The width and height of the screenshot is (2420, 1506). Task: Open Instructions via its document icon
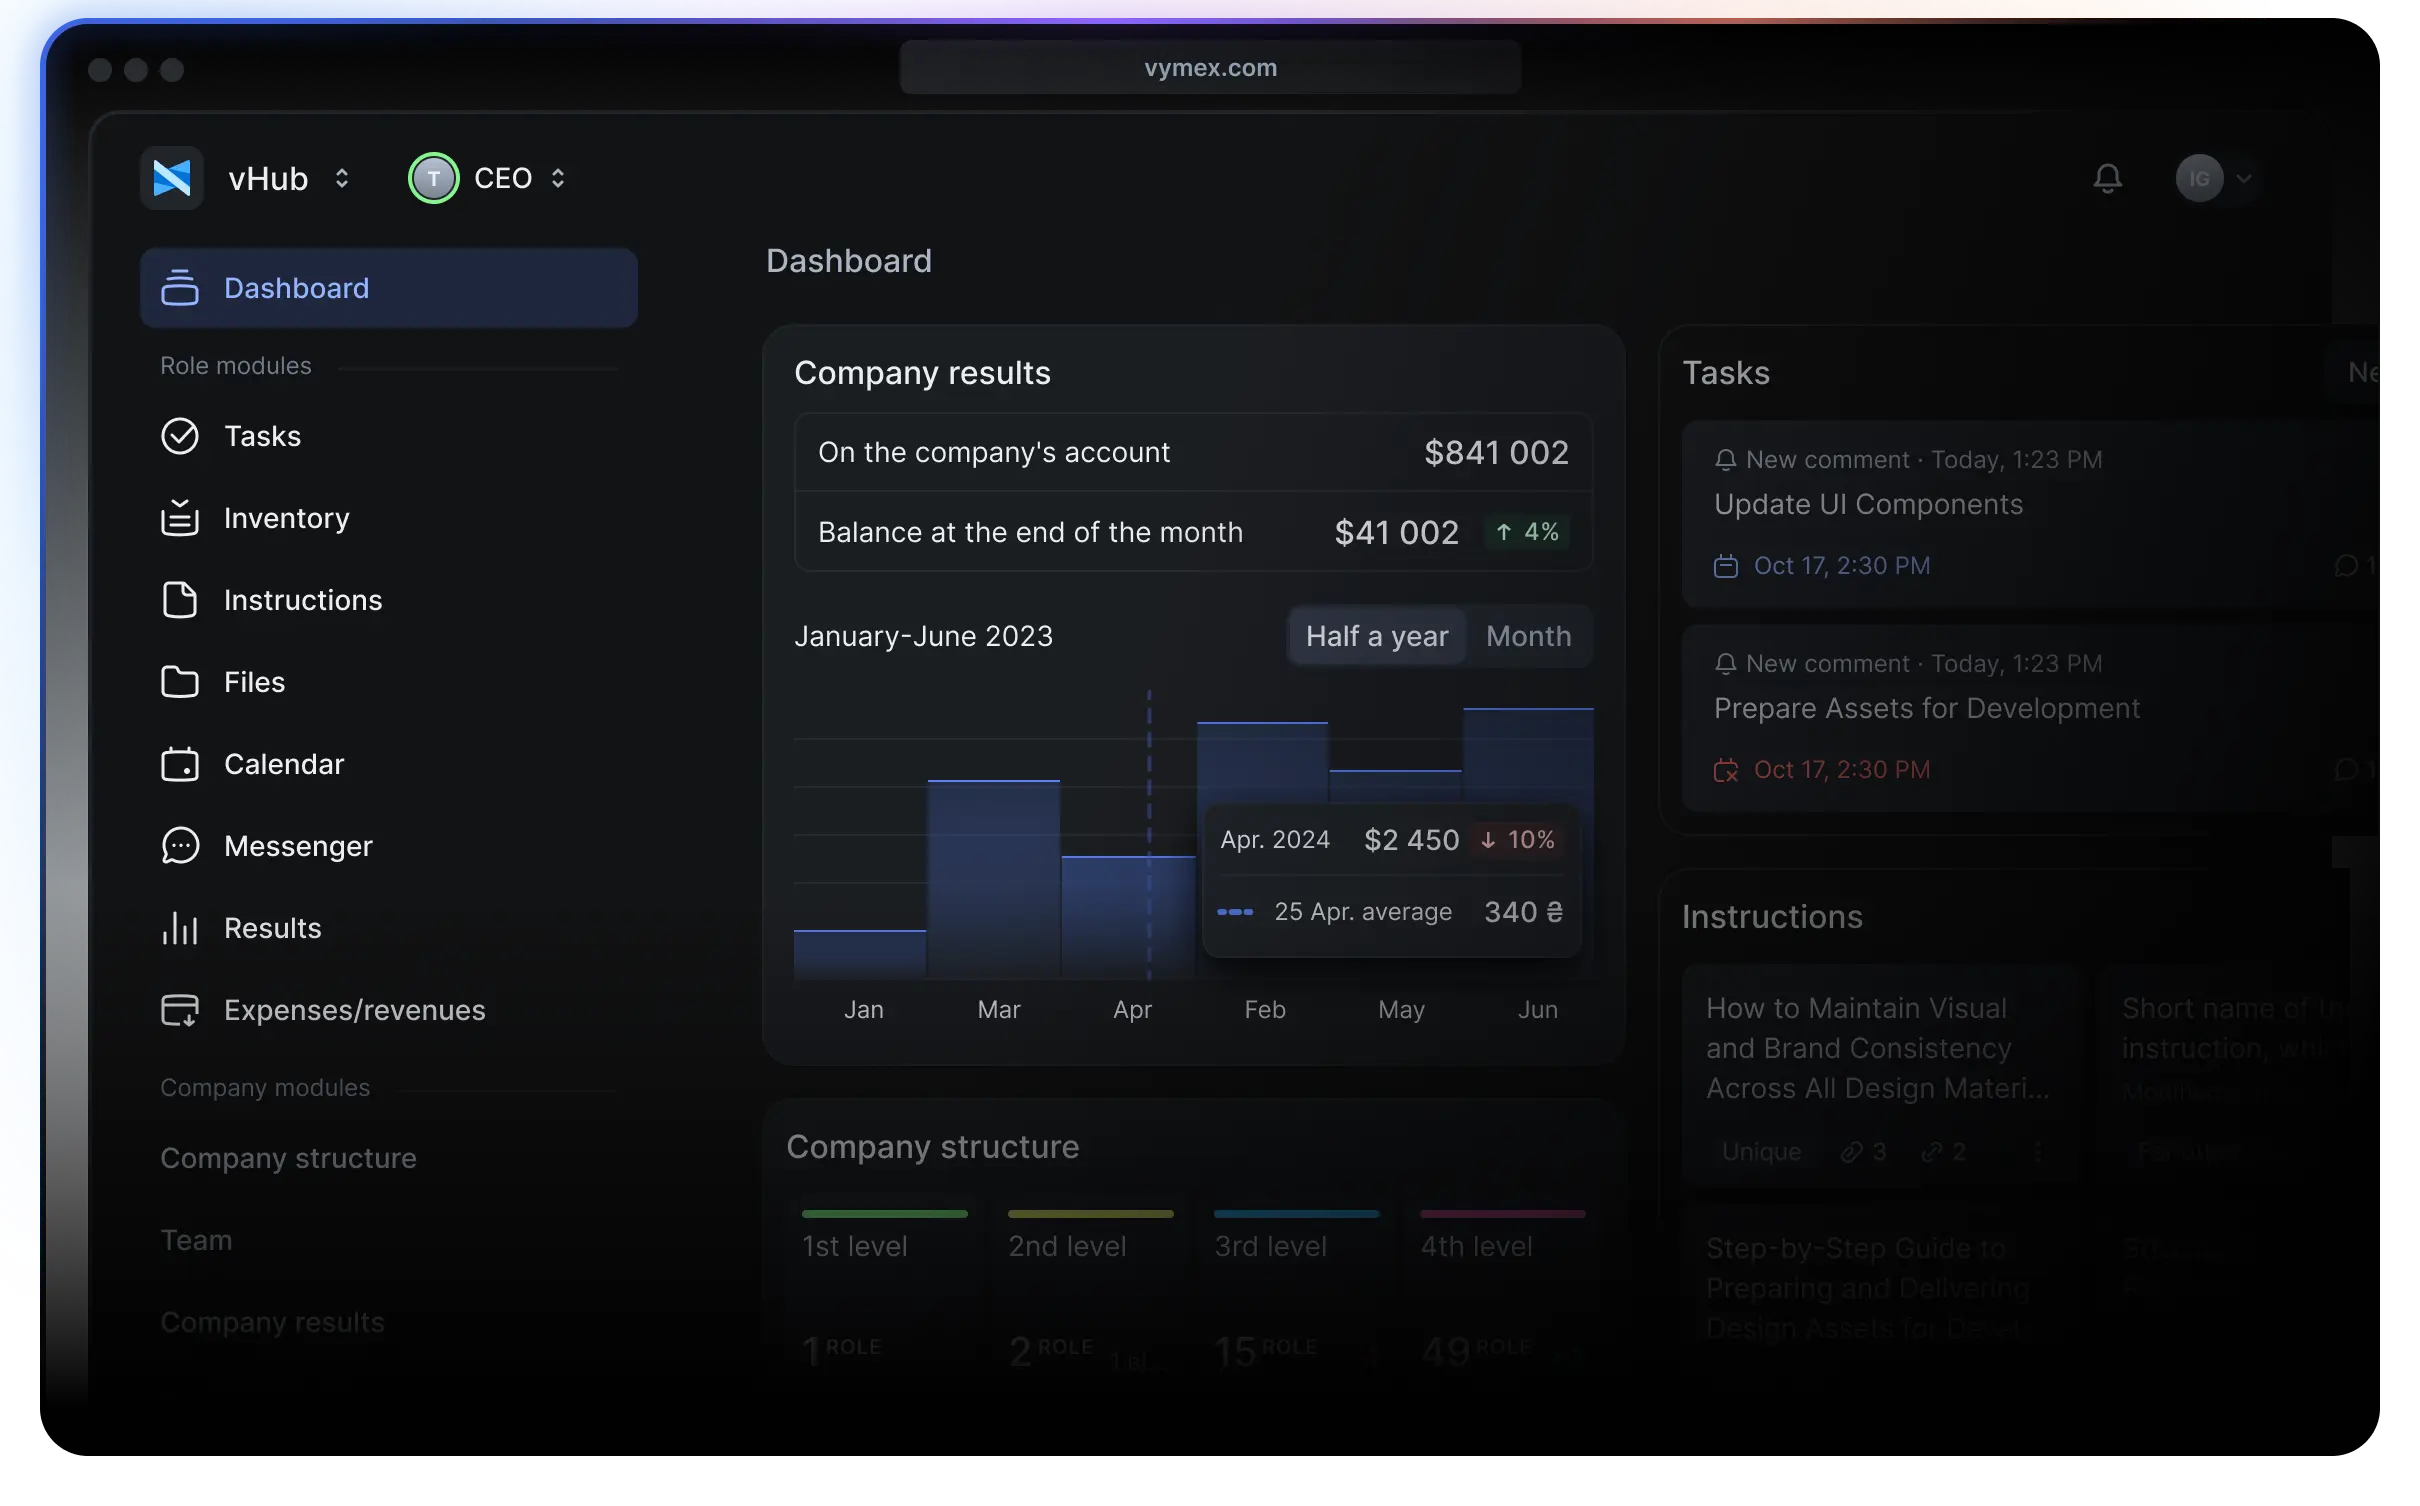pos(180,600)
